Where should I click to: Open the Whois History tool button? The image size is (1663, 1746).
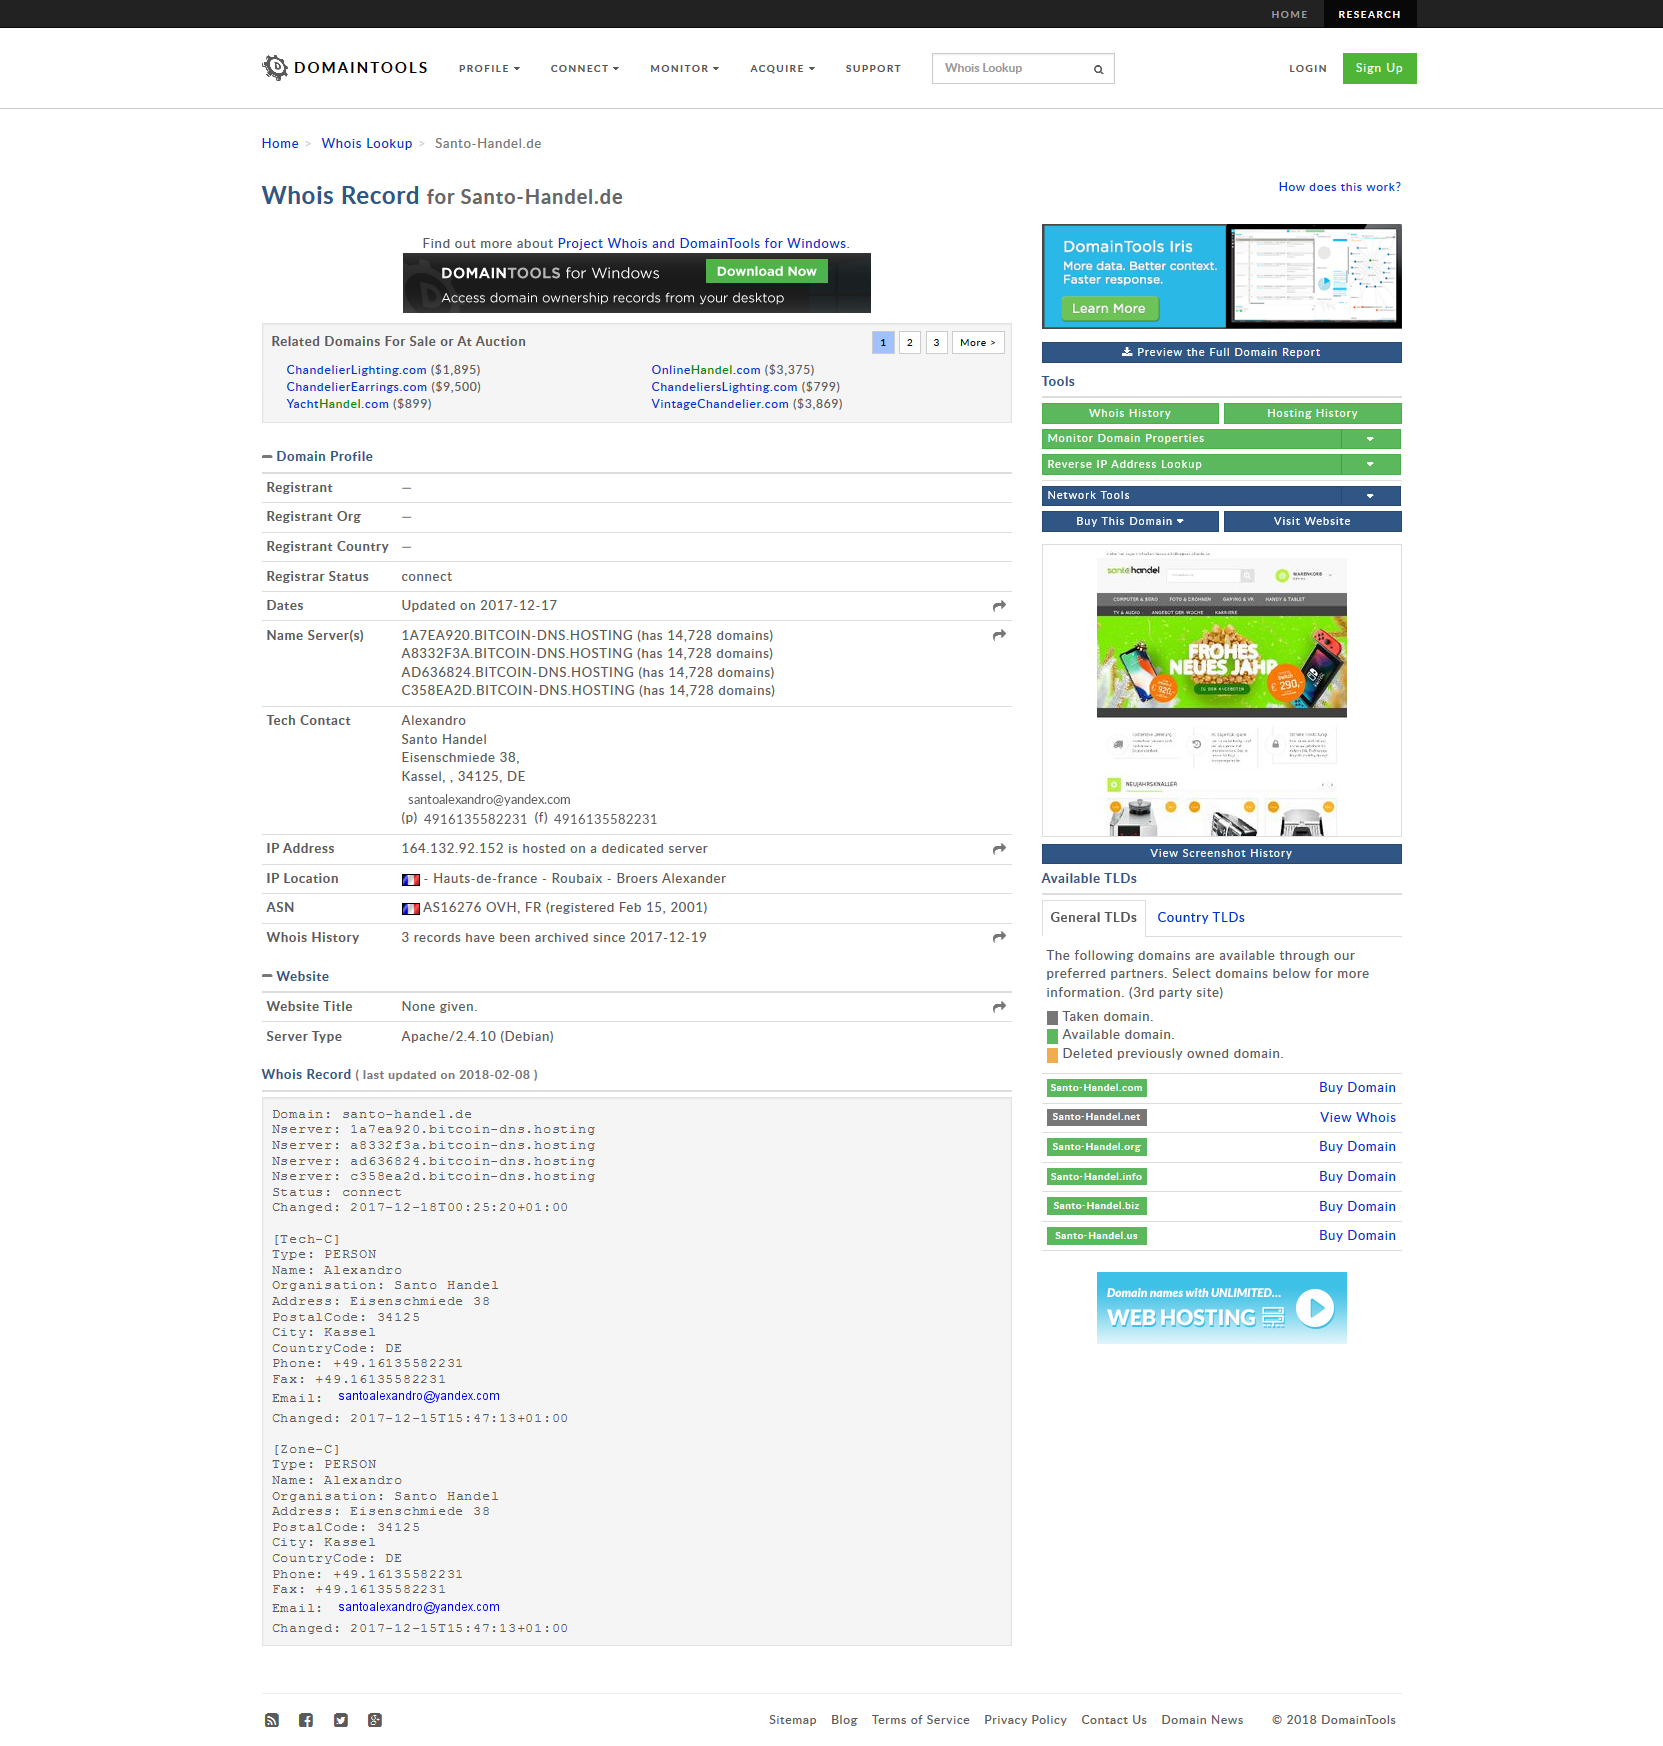click(1130, 414)
